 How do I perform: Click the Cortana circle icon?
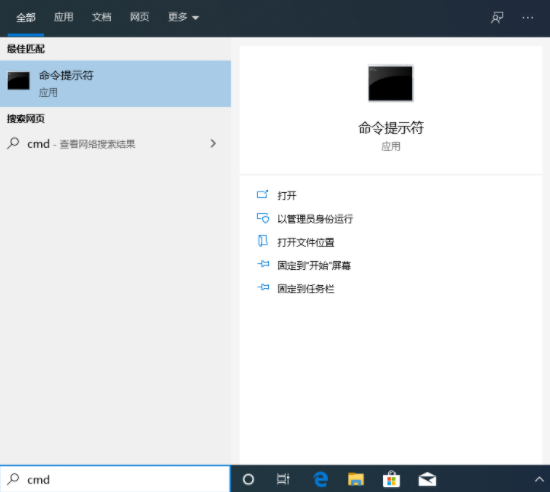tap(248, 479)
